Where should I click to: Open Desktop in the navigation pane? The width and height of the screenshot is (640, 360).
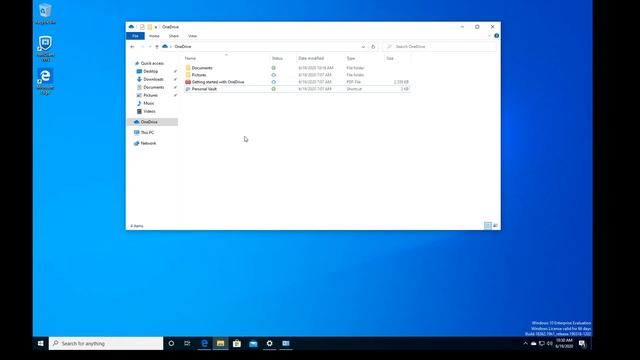(150, 71)
